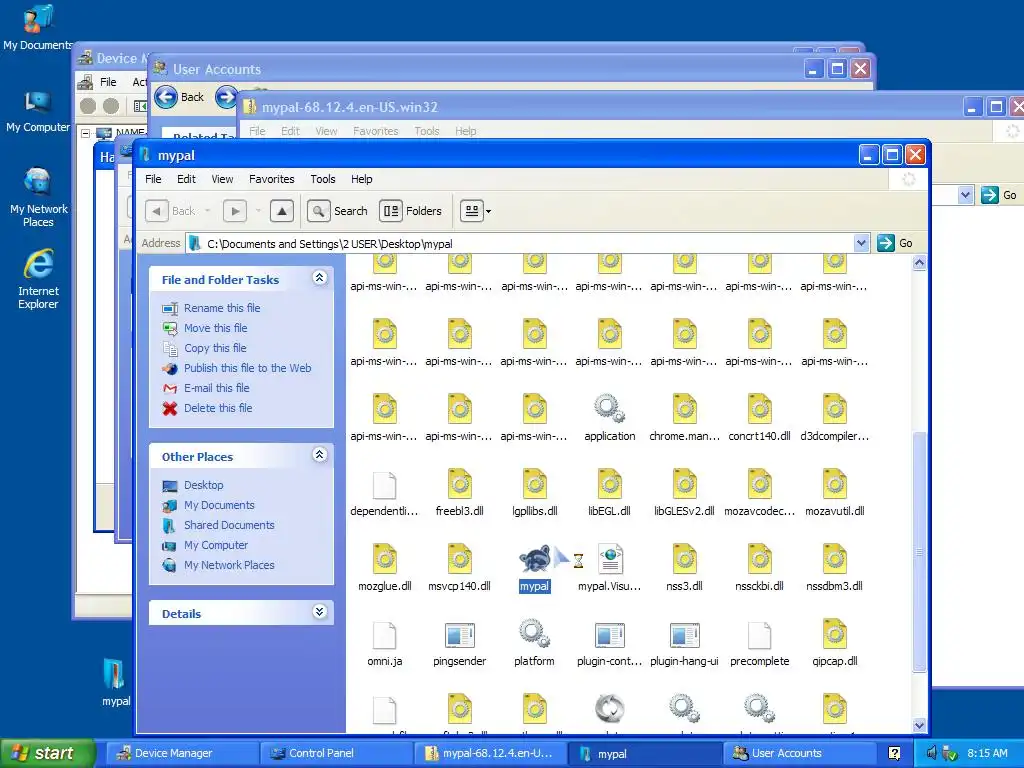This screenshot has width=1024, height=768.
Task: Select the omni.ja file icon
Action: click(x=384, y=634)
